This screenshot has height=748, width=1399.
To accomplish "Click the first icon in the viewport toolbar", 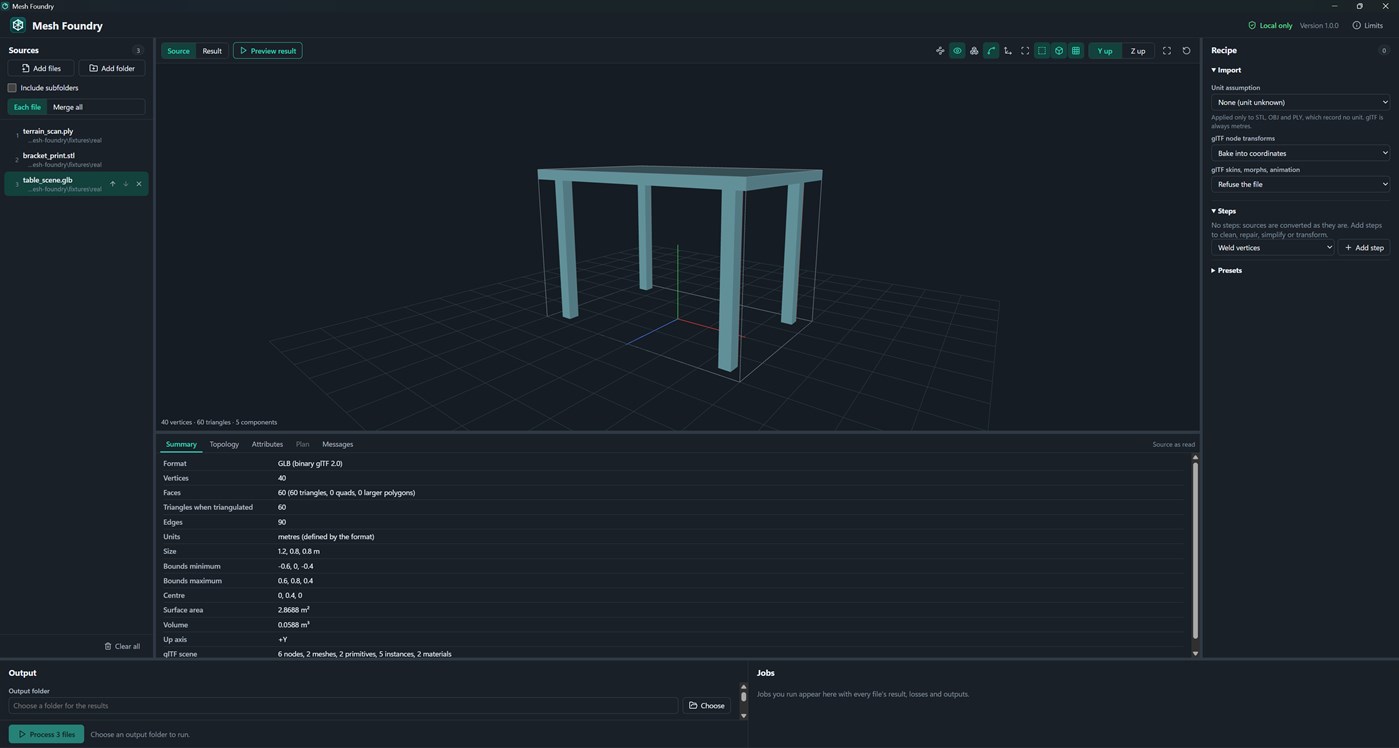I will pos(940,51).
